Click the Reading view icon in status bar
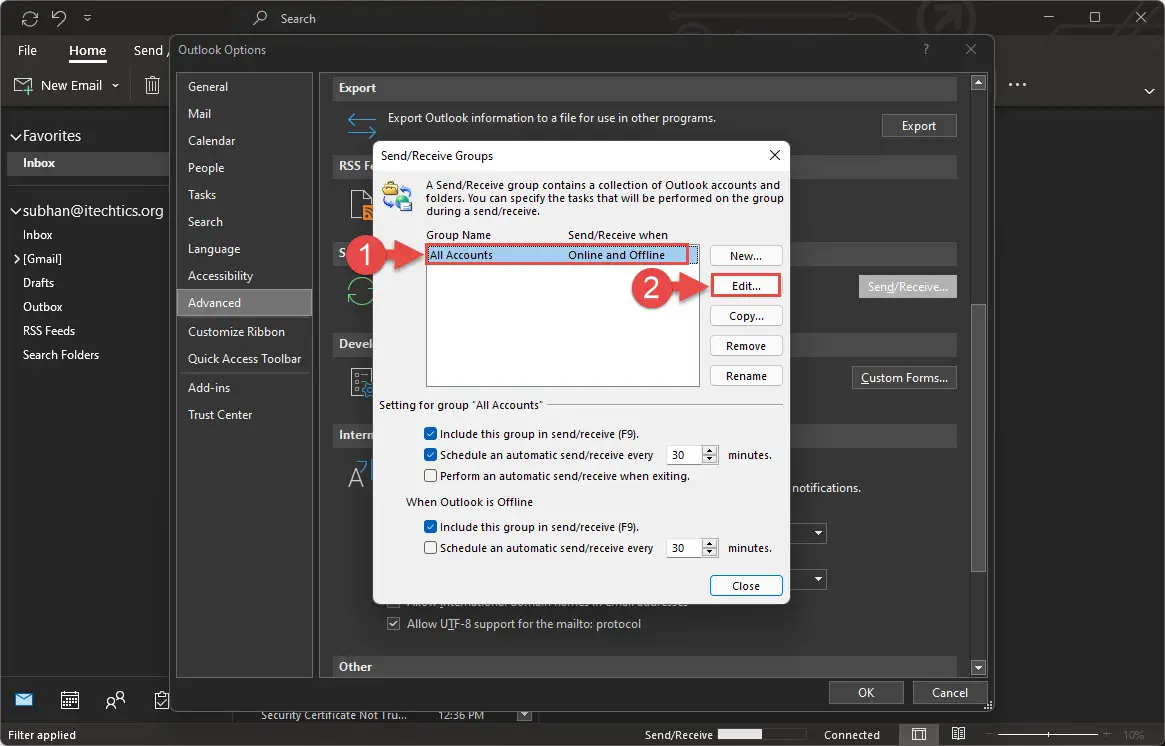1165x746 pixels. point(958,734)
